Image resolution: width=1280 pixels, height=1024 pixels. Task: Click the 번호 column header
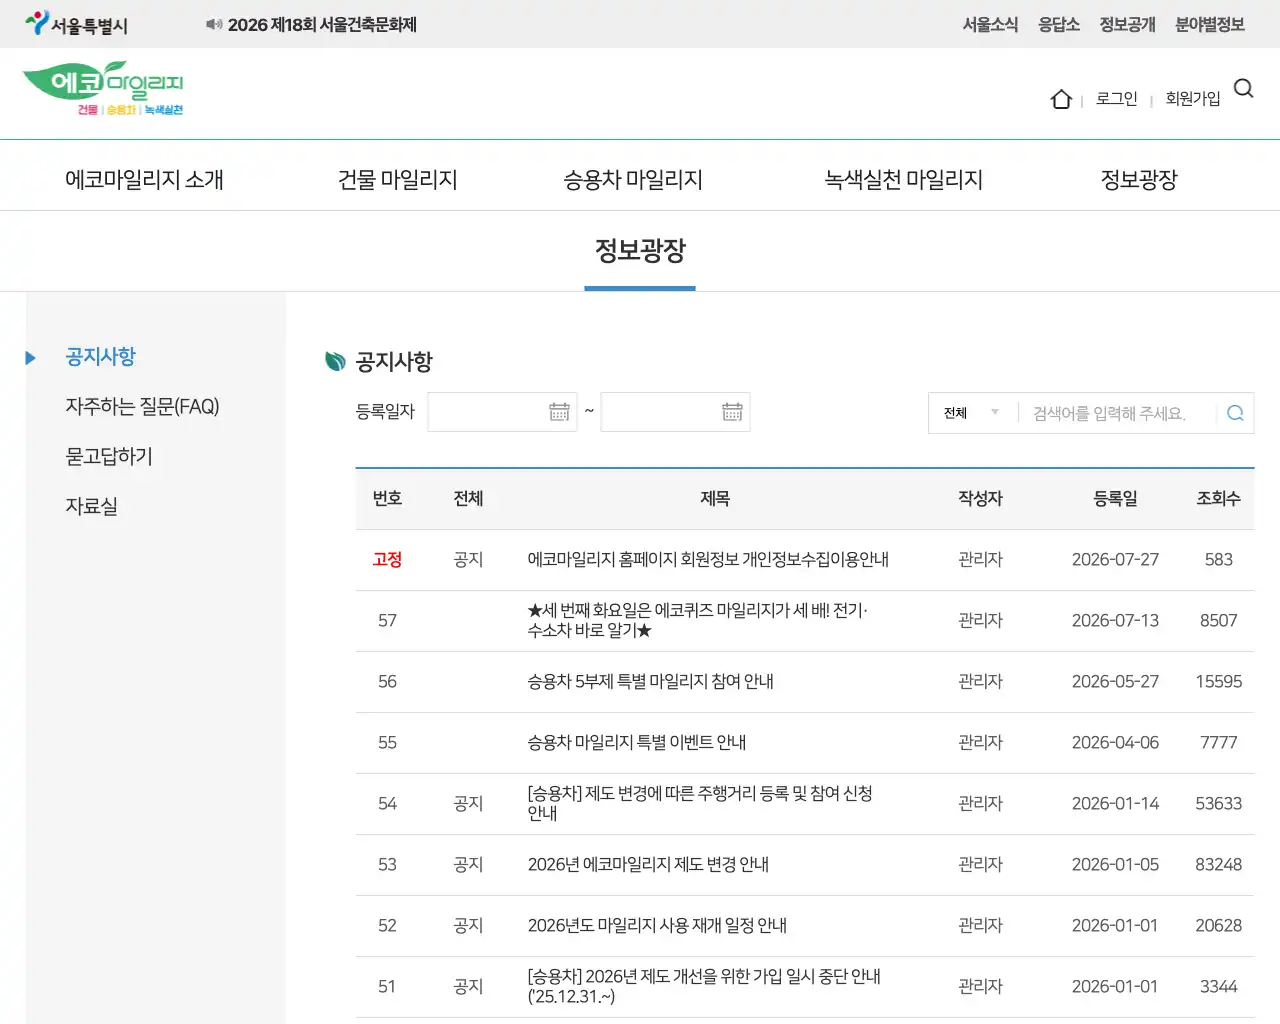[387, 499]
